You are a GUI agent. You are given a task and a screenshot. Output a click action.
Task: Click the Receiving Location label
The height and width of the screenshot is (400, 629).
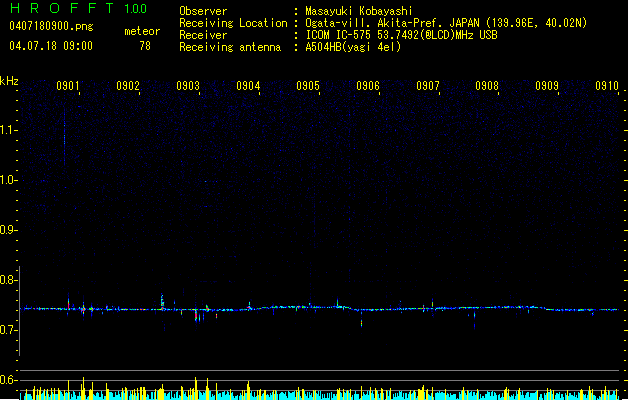[x=233, y=23]
